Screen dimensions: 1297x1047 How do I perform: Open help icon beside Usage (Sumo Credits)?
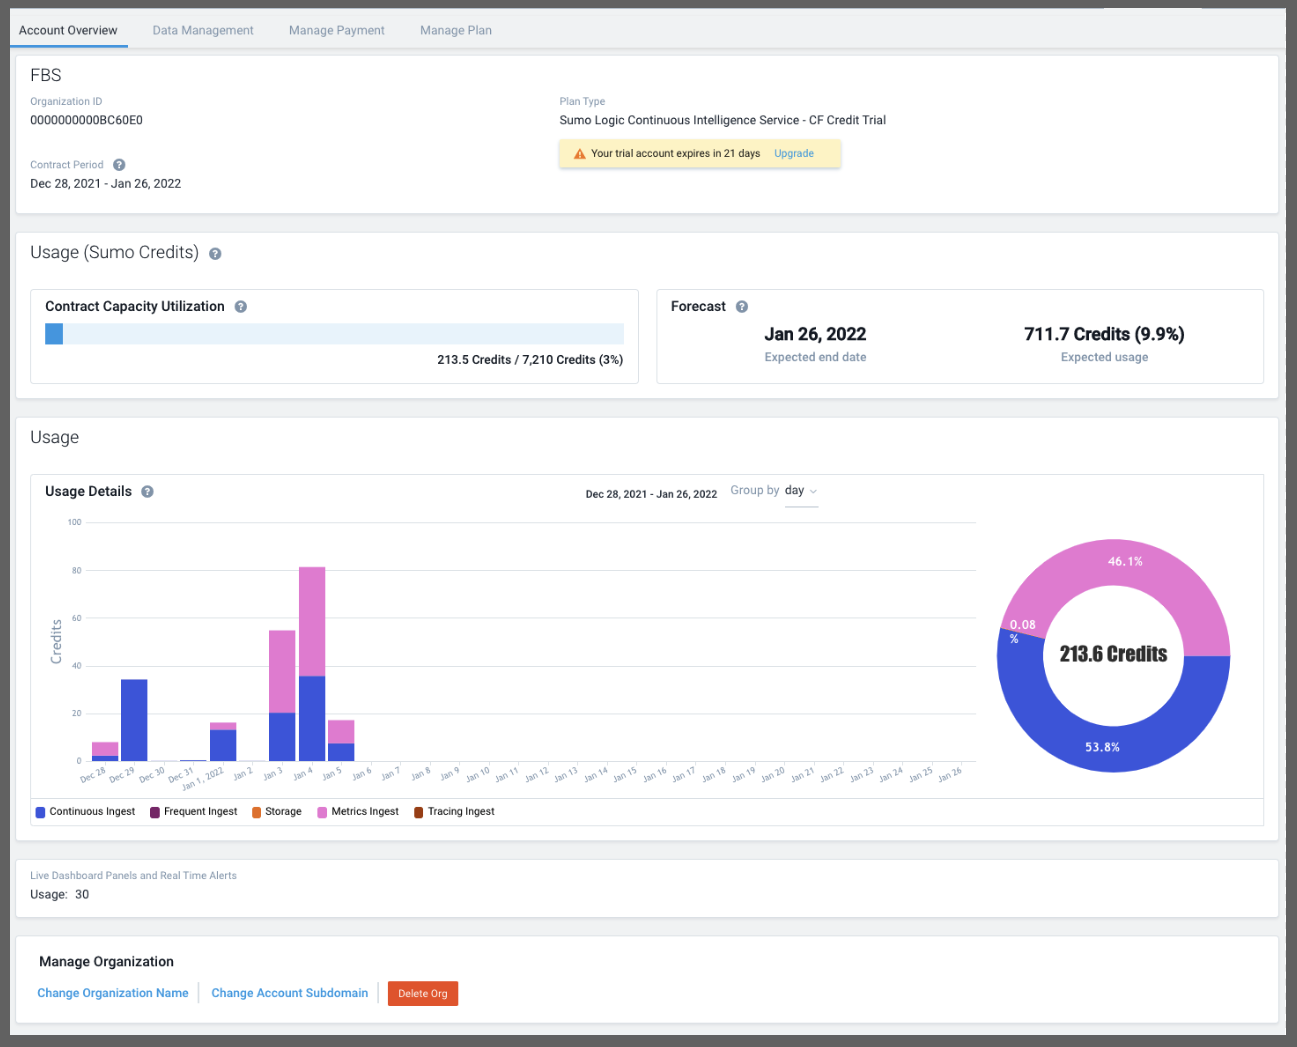tap(215, 254)
